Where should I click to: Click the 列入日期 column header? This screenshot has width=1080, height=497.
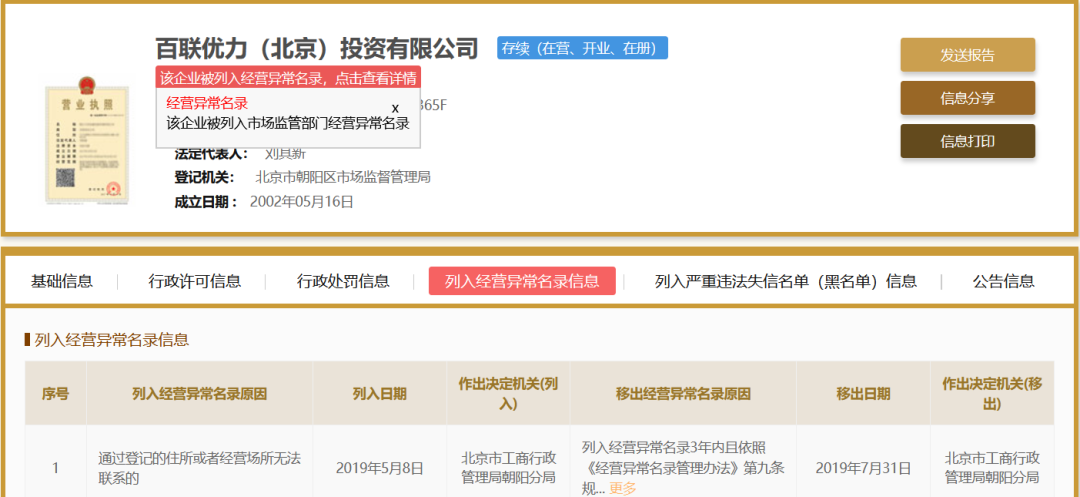tap(380, 394)
